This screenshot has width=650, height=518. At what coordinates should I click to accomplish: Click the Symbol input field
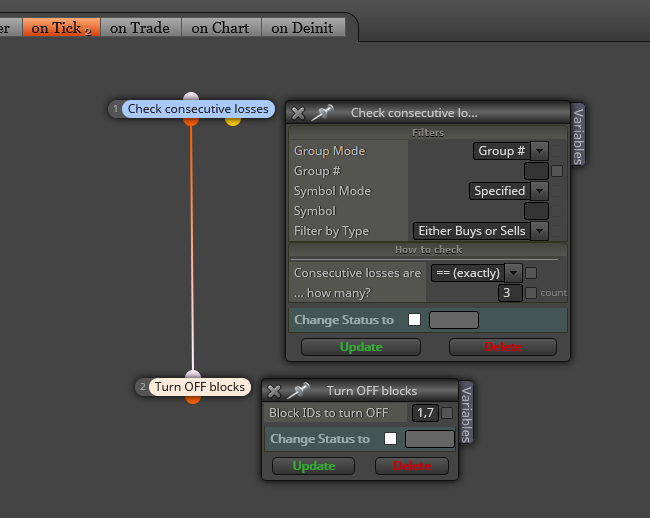pyautogui.click(x=536, y=211)
